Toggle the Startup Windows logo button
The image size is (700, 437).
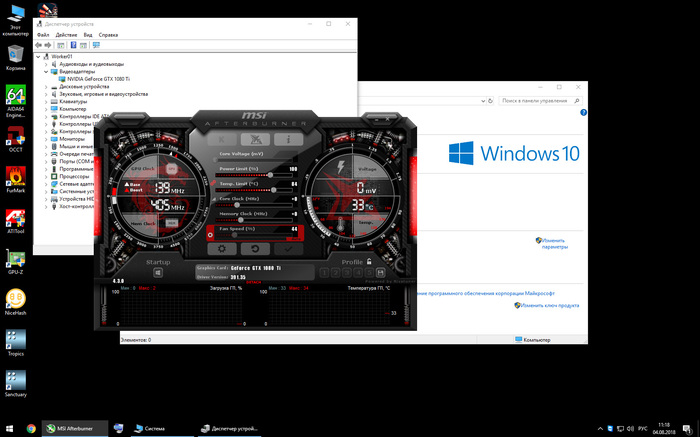159,274
